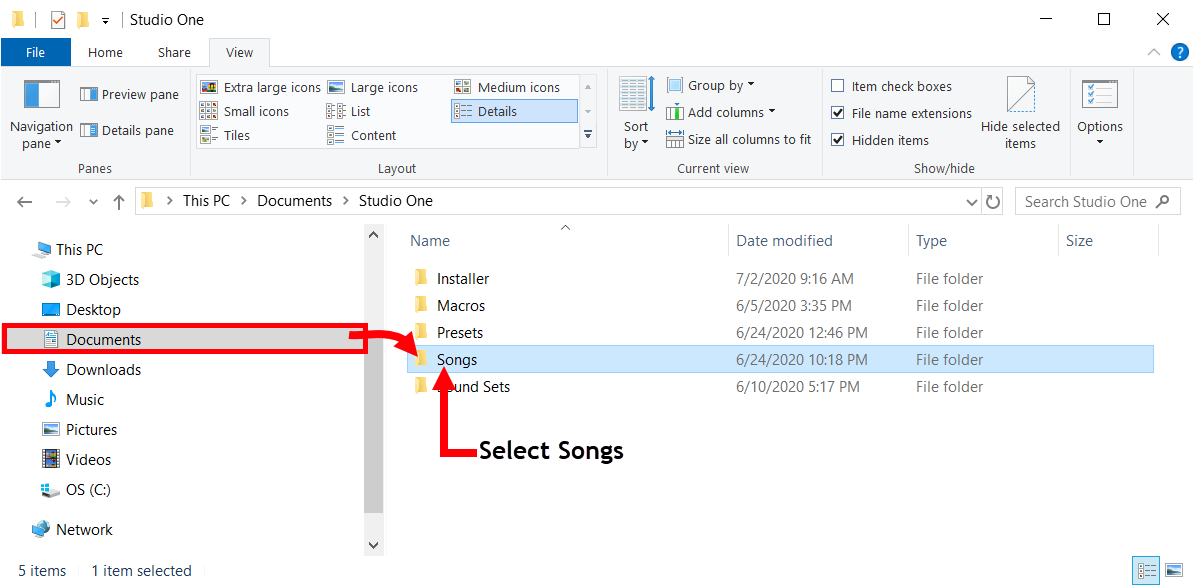Screen dimensions: 1194x586
Task: Select the Macros folder
Action: pyautogui.click(x=461, y=306)
